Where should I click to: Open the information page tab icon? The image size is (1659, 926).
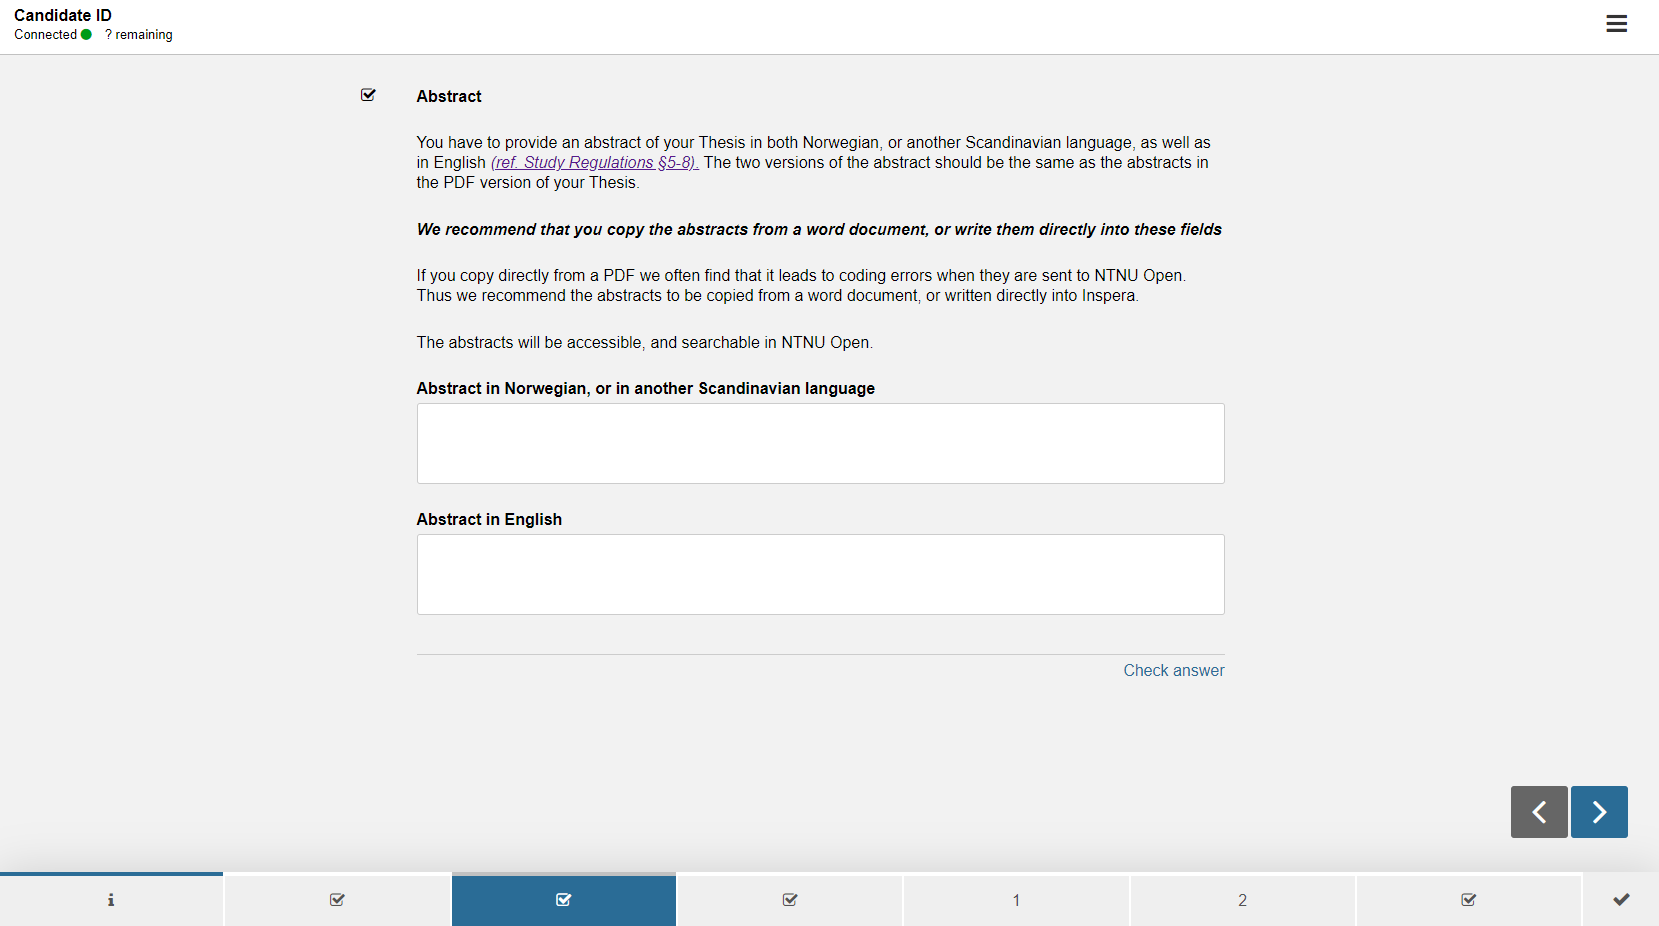111,900
